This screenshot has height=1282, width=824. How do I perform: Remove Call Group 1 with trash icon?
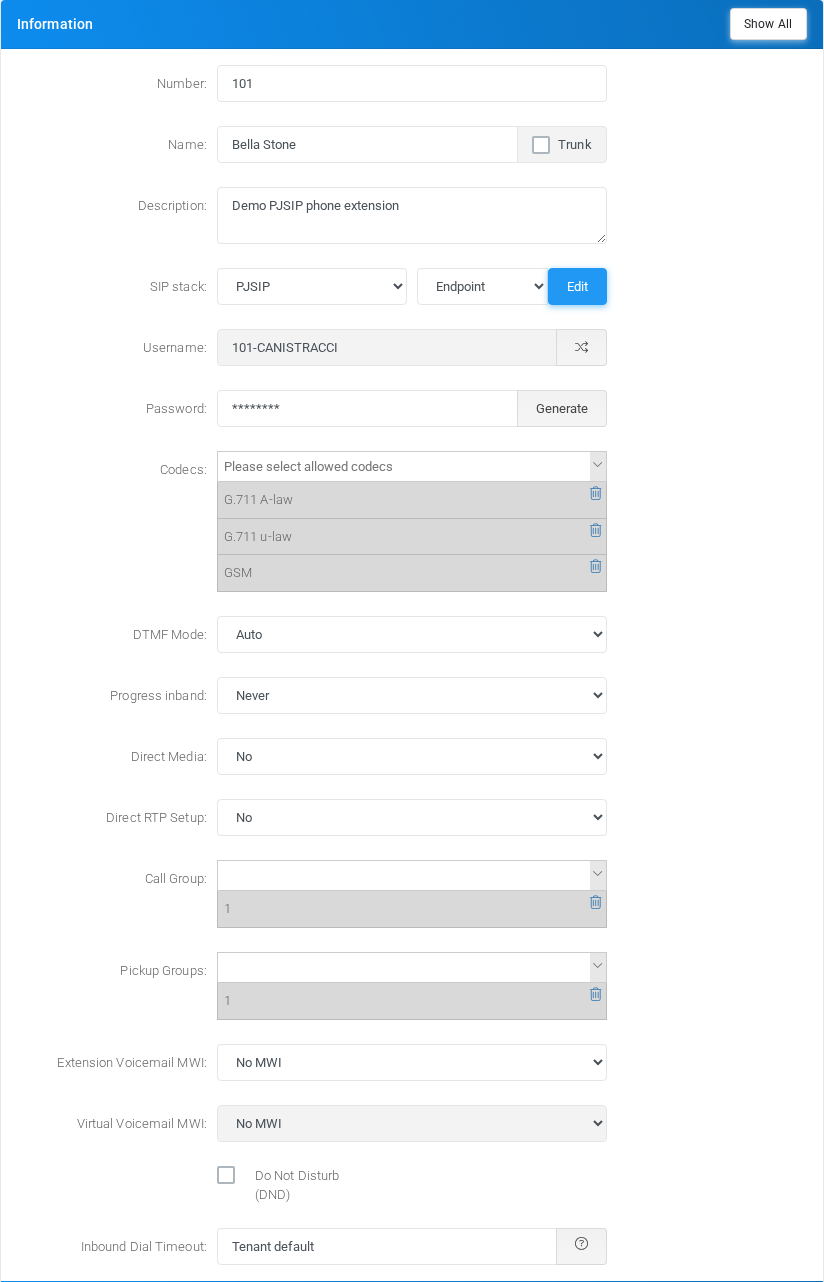[x=596, y=902]
